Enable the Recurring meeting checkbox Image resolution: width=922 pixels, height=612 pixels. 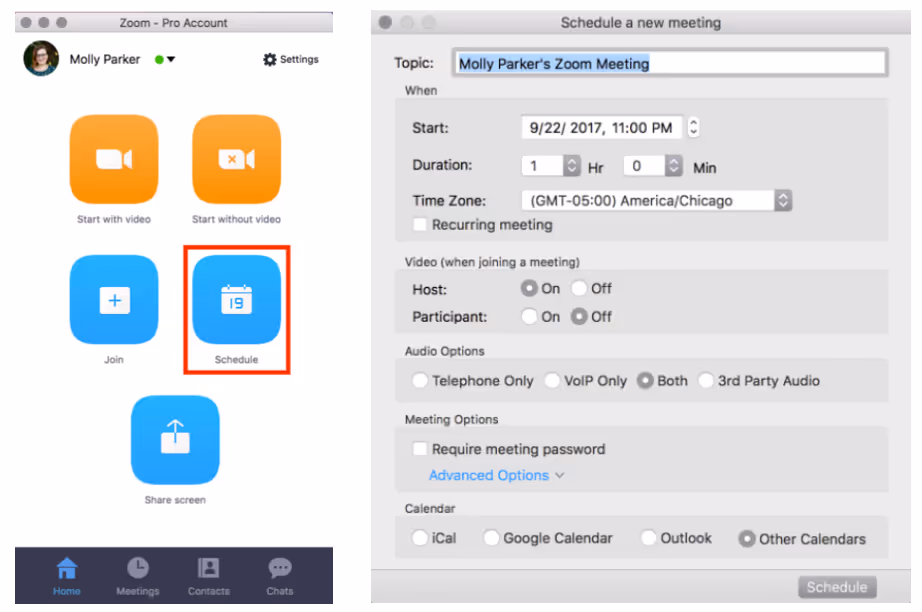[x=420, y=225]
